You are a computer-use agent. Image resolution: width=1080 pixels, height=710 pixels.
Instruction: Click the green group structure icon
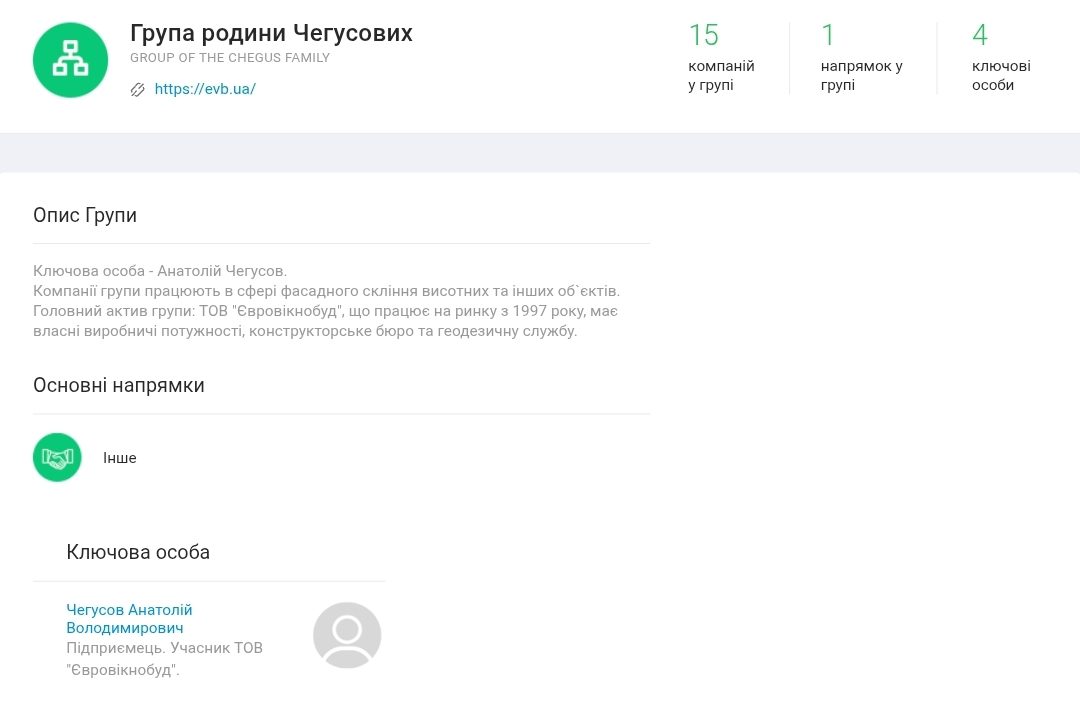[x=70, y=60]
